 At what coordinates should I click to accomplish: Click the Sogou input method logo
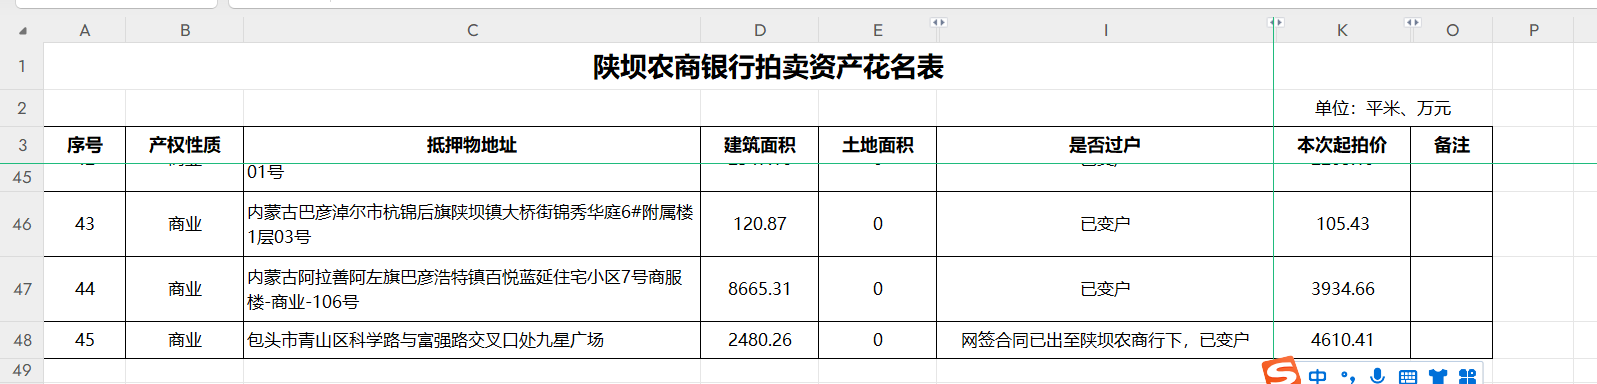pos(1281,371)
